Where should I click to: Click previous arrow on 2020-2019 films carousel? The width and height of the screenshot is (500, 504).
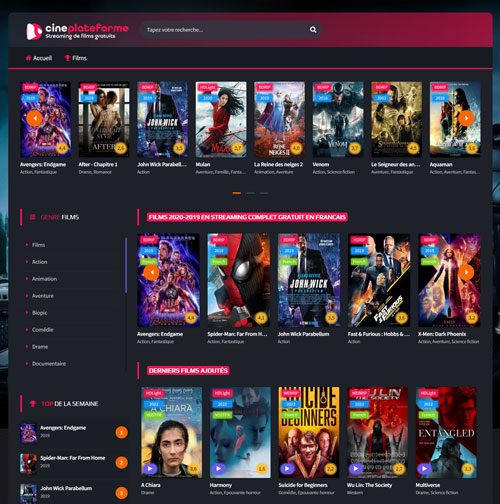[151, 272]
